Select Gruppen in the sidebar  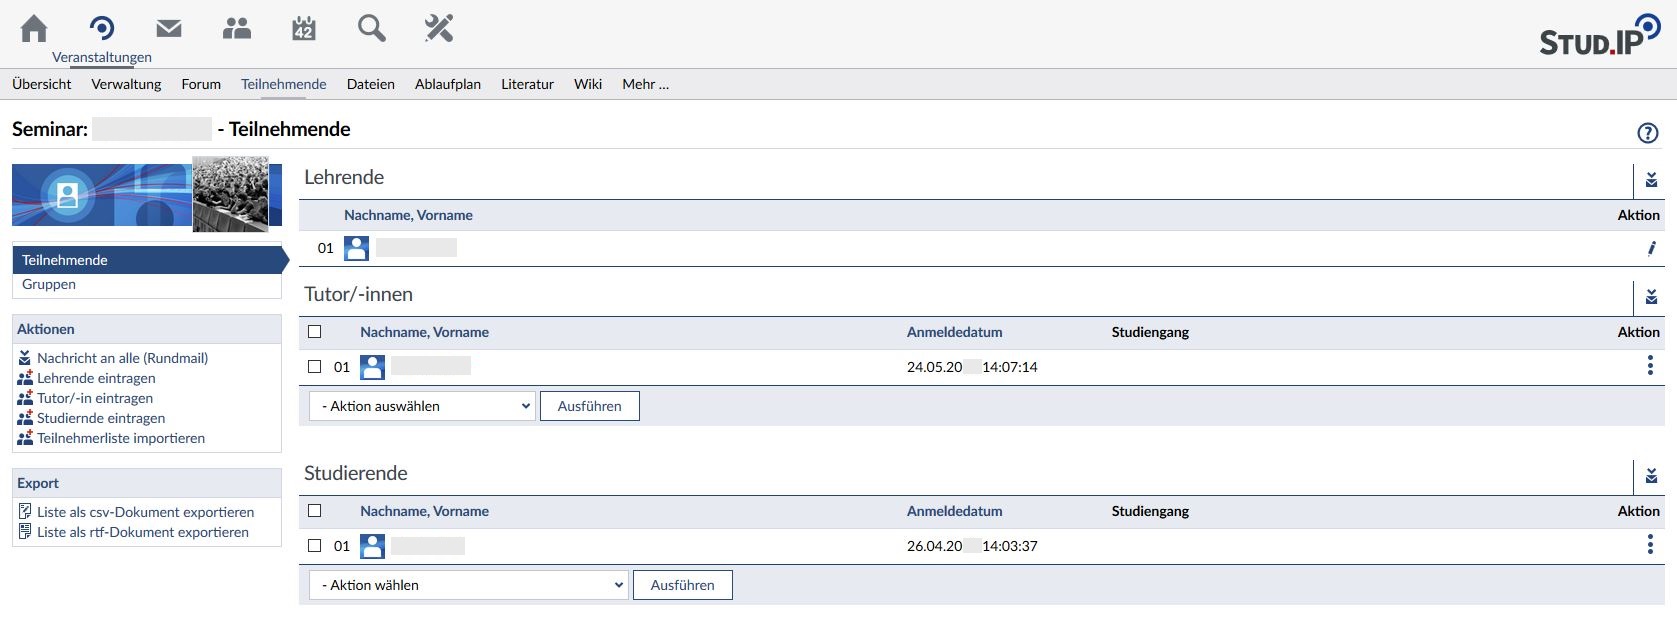[x=49, y=284]
